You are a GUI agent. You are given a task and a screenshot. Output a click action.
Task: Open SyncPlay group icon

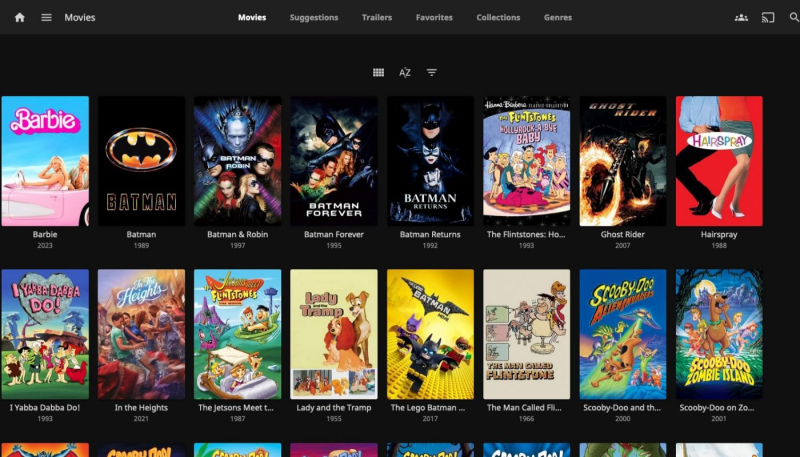click(741, 17)
